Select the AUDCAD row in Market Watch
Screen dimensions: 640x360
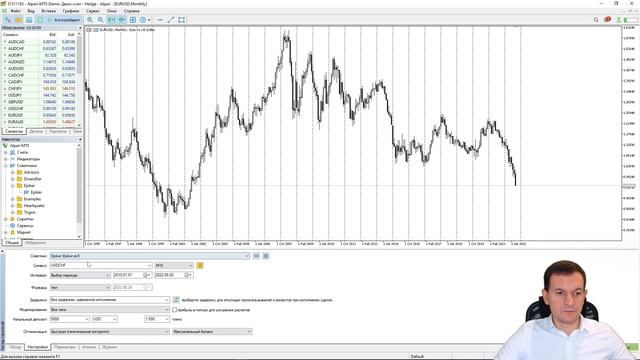coord(40,42)
